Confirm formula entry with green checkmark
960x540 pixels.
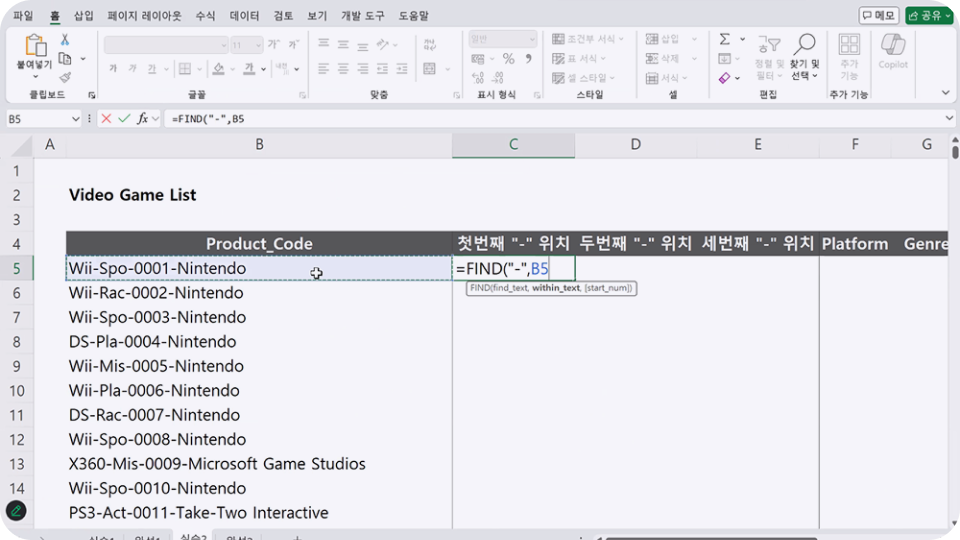(124, 118)
